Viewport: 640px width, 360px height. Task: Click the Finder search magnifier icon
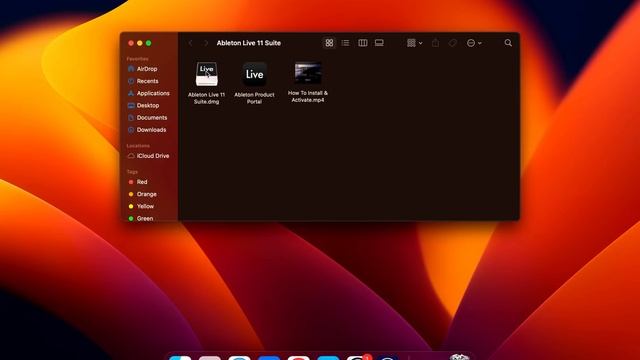coord(508,43)
